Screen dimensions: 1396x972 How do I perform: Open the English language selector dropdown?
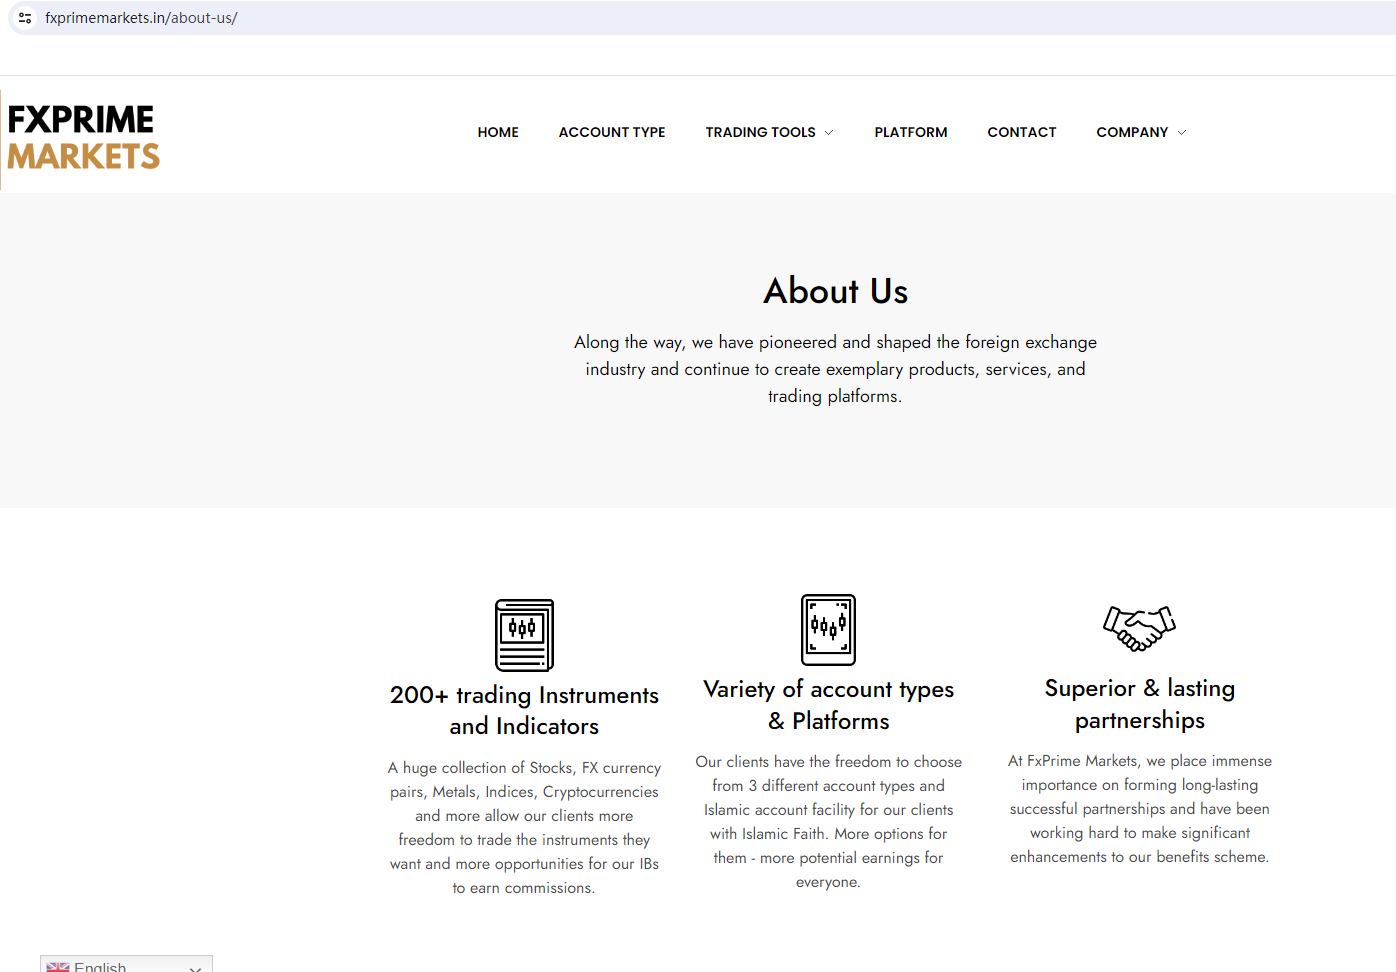(126, 964)
